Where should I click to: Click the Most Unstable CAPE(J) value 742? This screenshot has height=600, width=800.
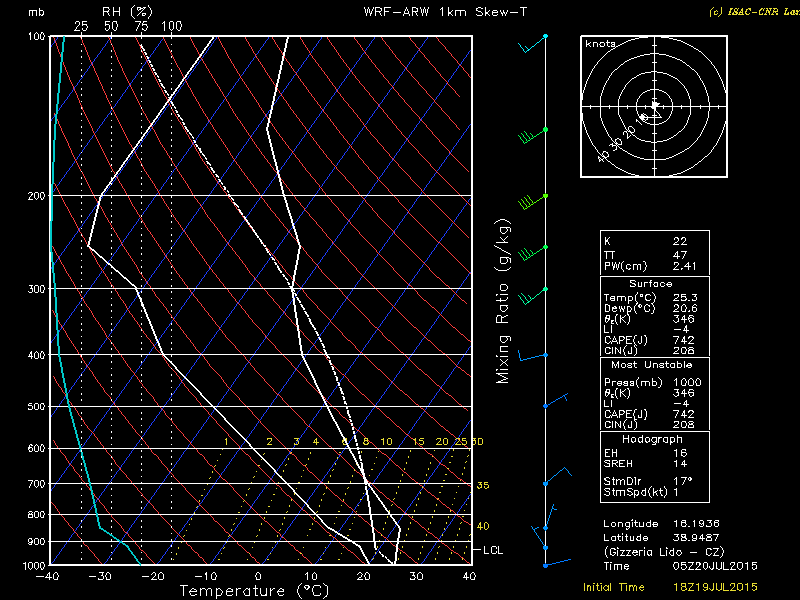(x=684, y=414)
